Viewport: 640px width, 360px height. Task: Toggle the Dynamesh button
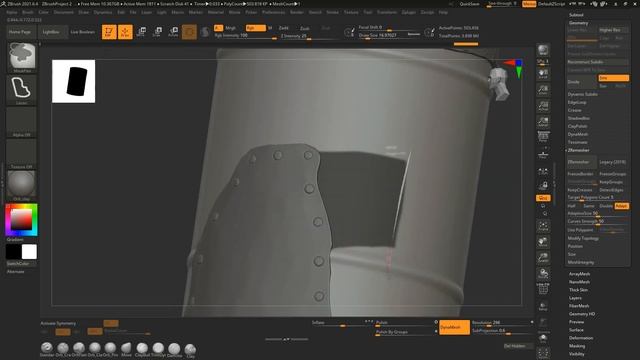coord(454,327)
